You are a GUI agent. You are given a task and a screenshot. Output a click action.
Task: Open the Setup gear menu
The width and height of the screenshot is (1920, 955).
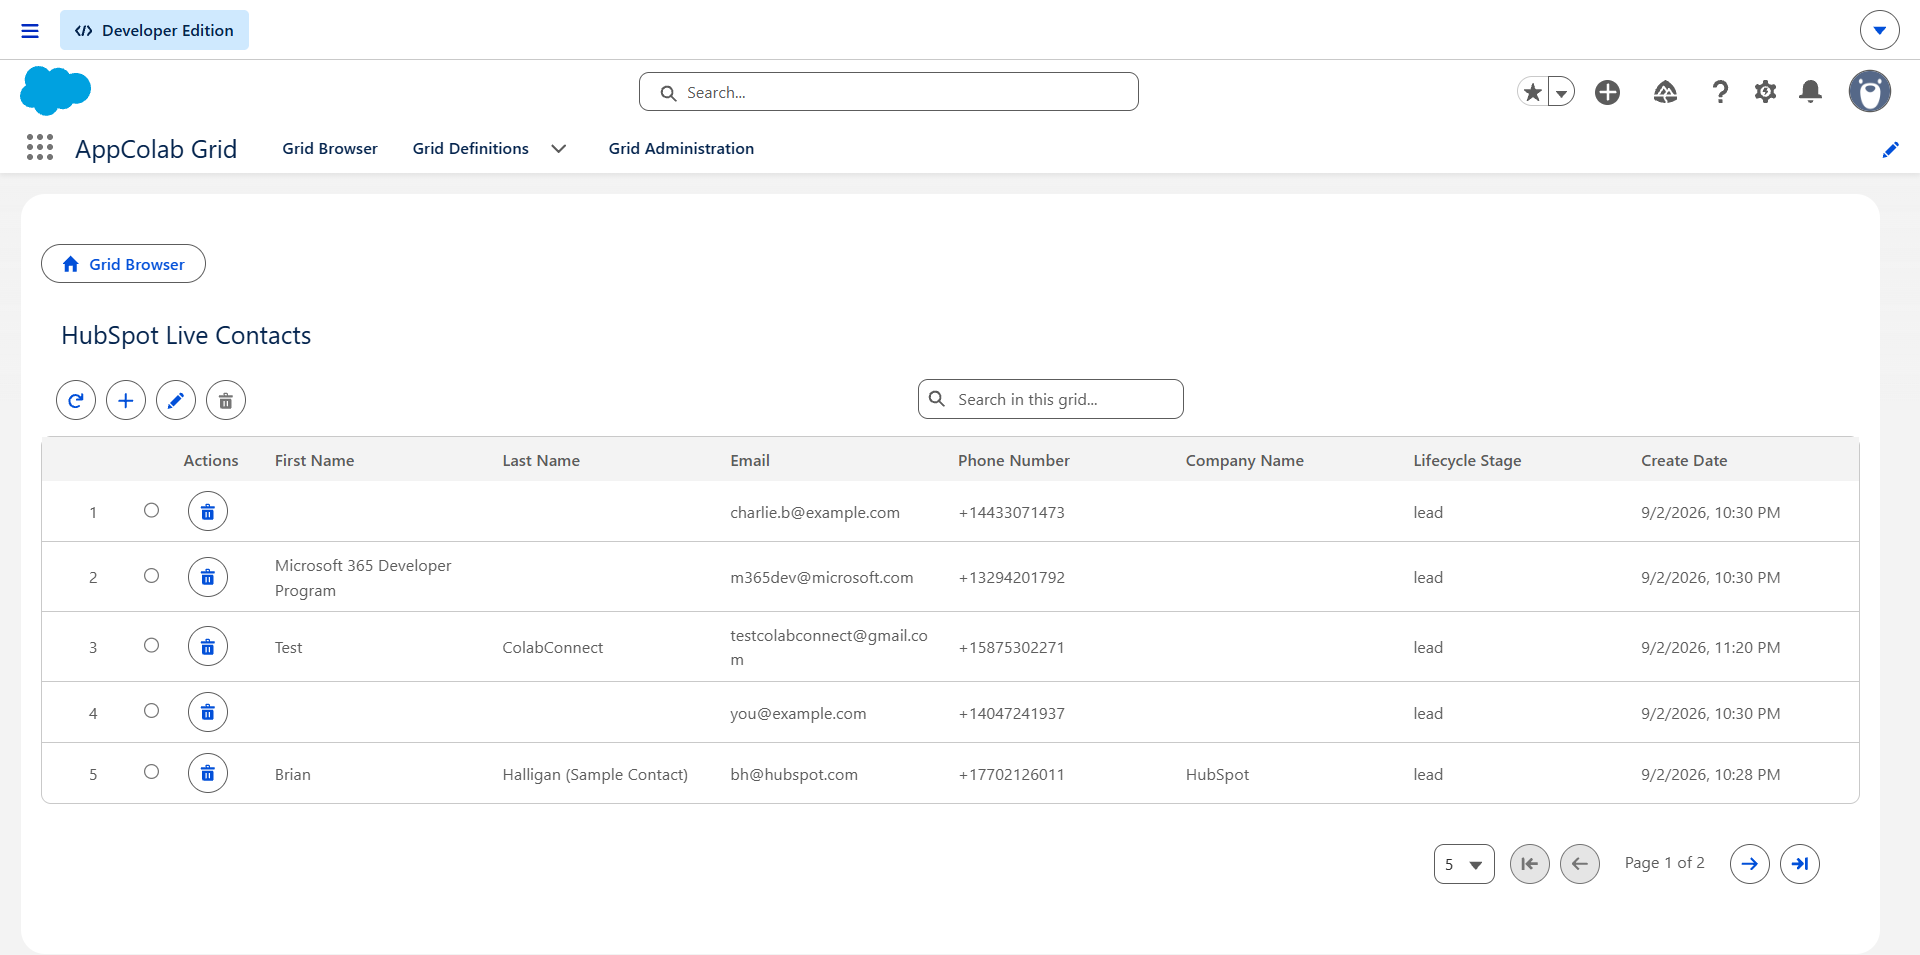(x=1765, y=92)
